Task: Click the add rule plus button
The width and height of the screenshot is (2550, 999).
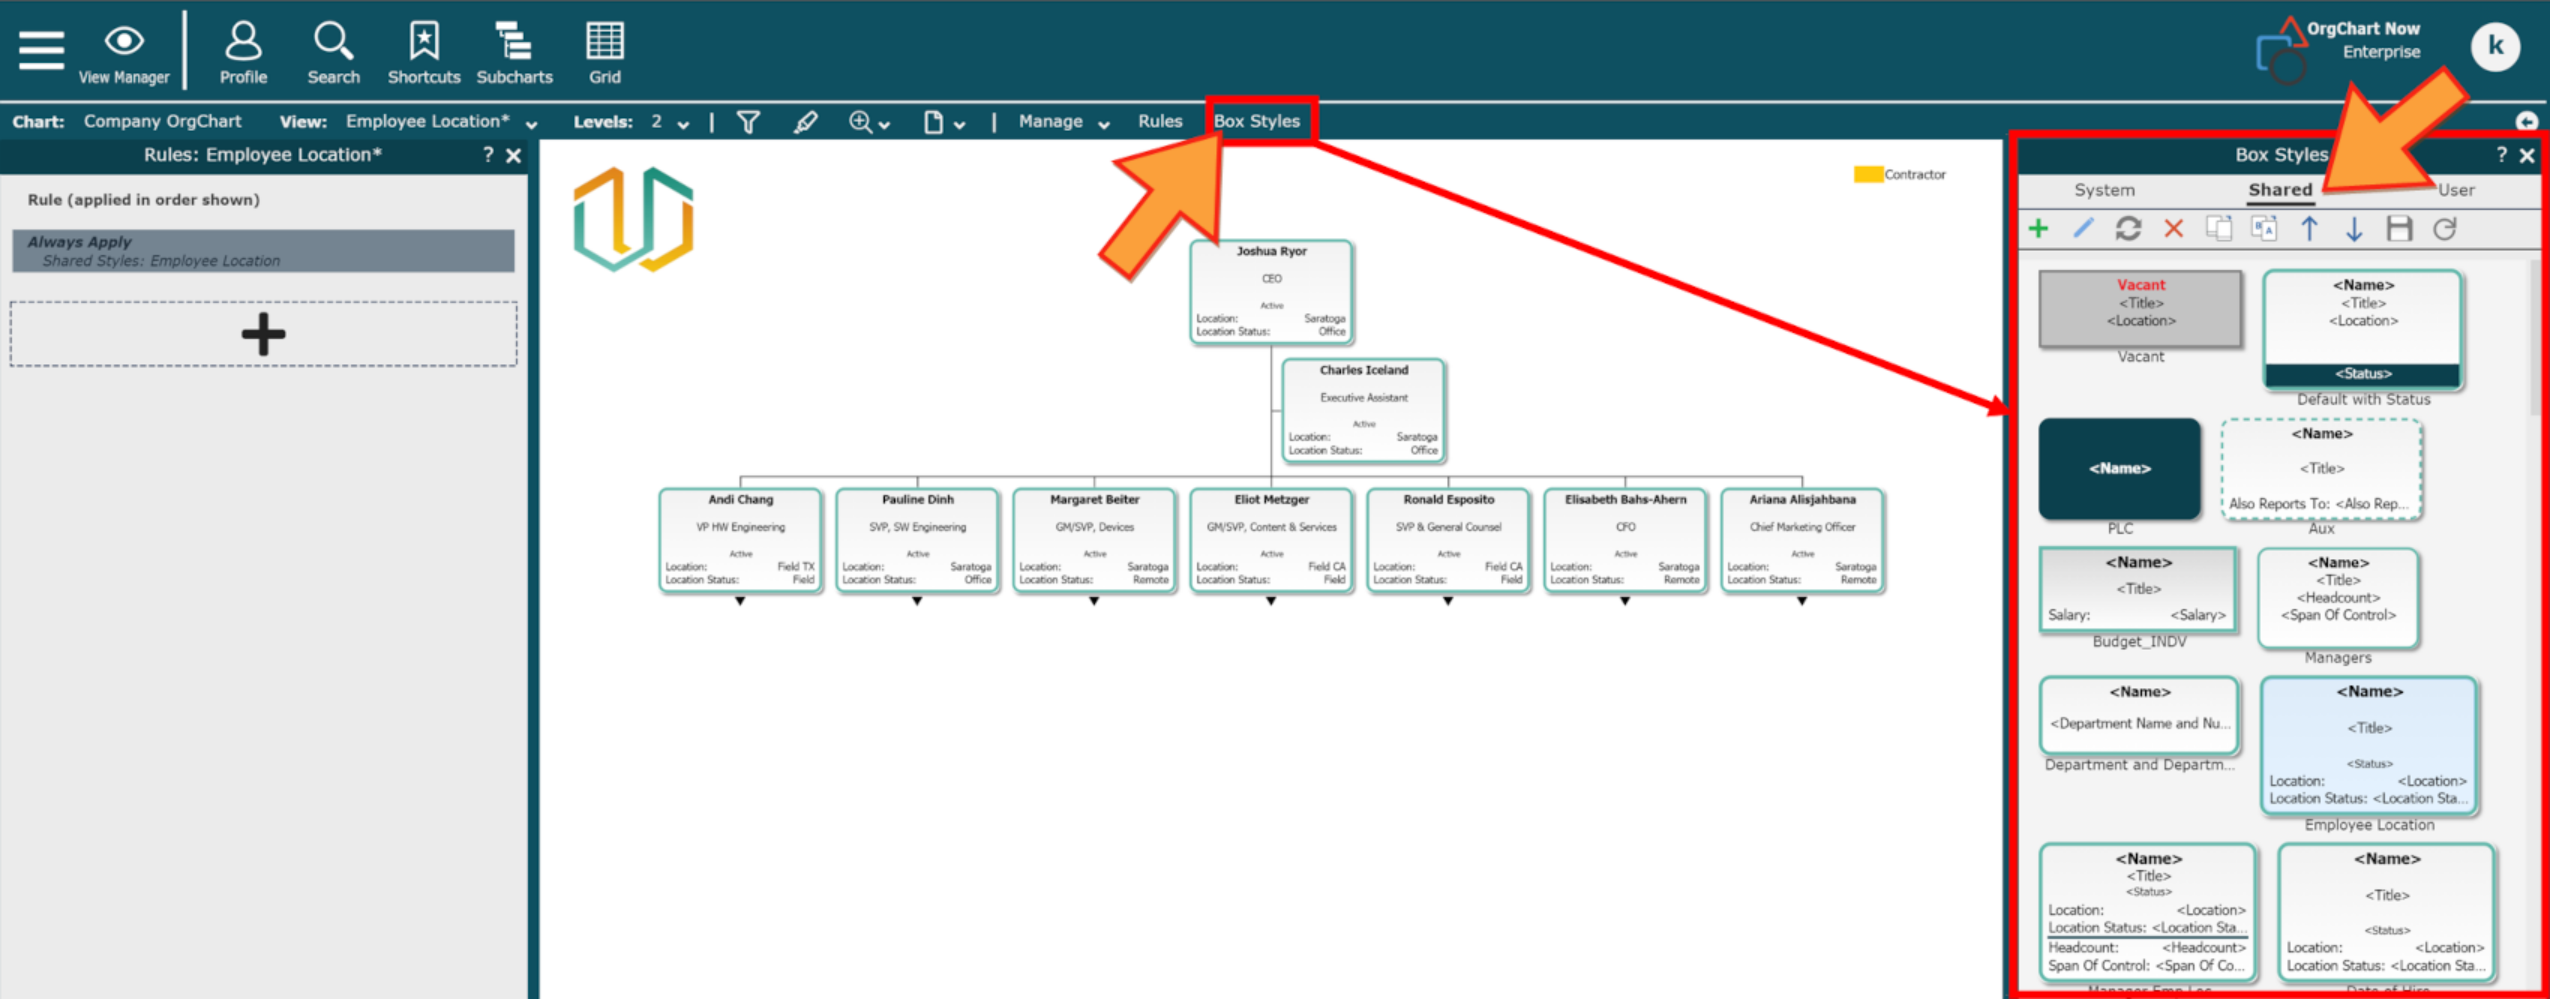Action: click(x=263, y=334)
